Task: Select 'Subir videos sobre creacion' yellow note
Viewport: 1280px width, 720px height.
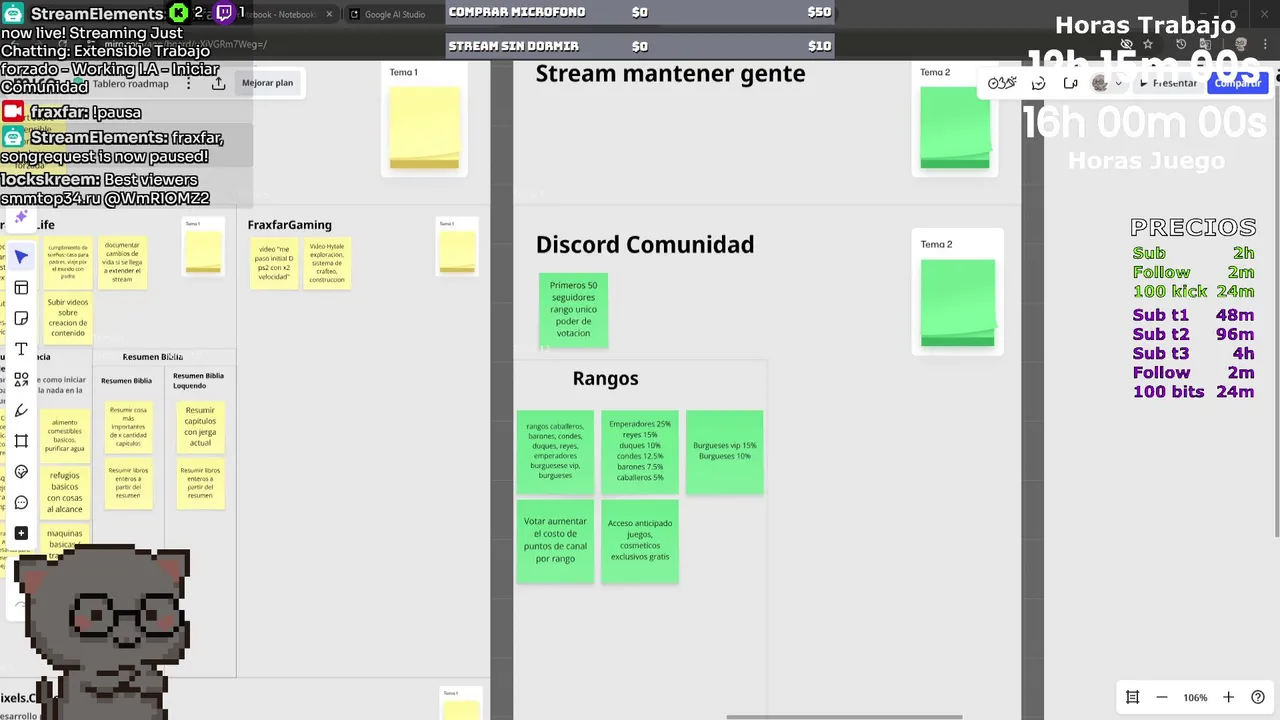Action: (x=68, y=318)
